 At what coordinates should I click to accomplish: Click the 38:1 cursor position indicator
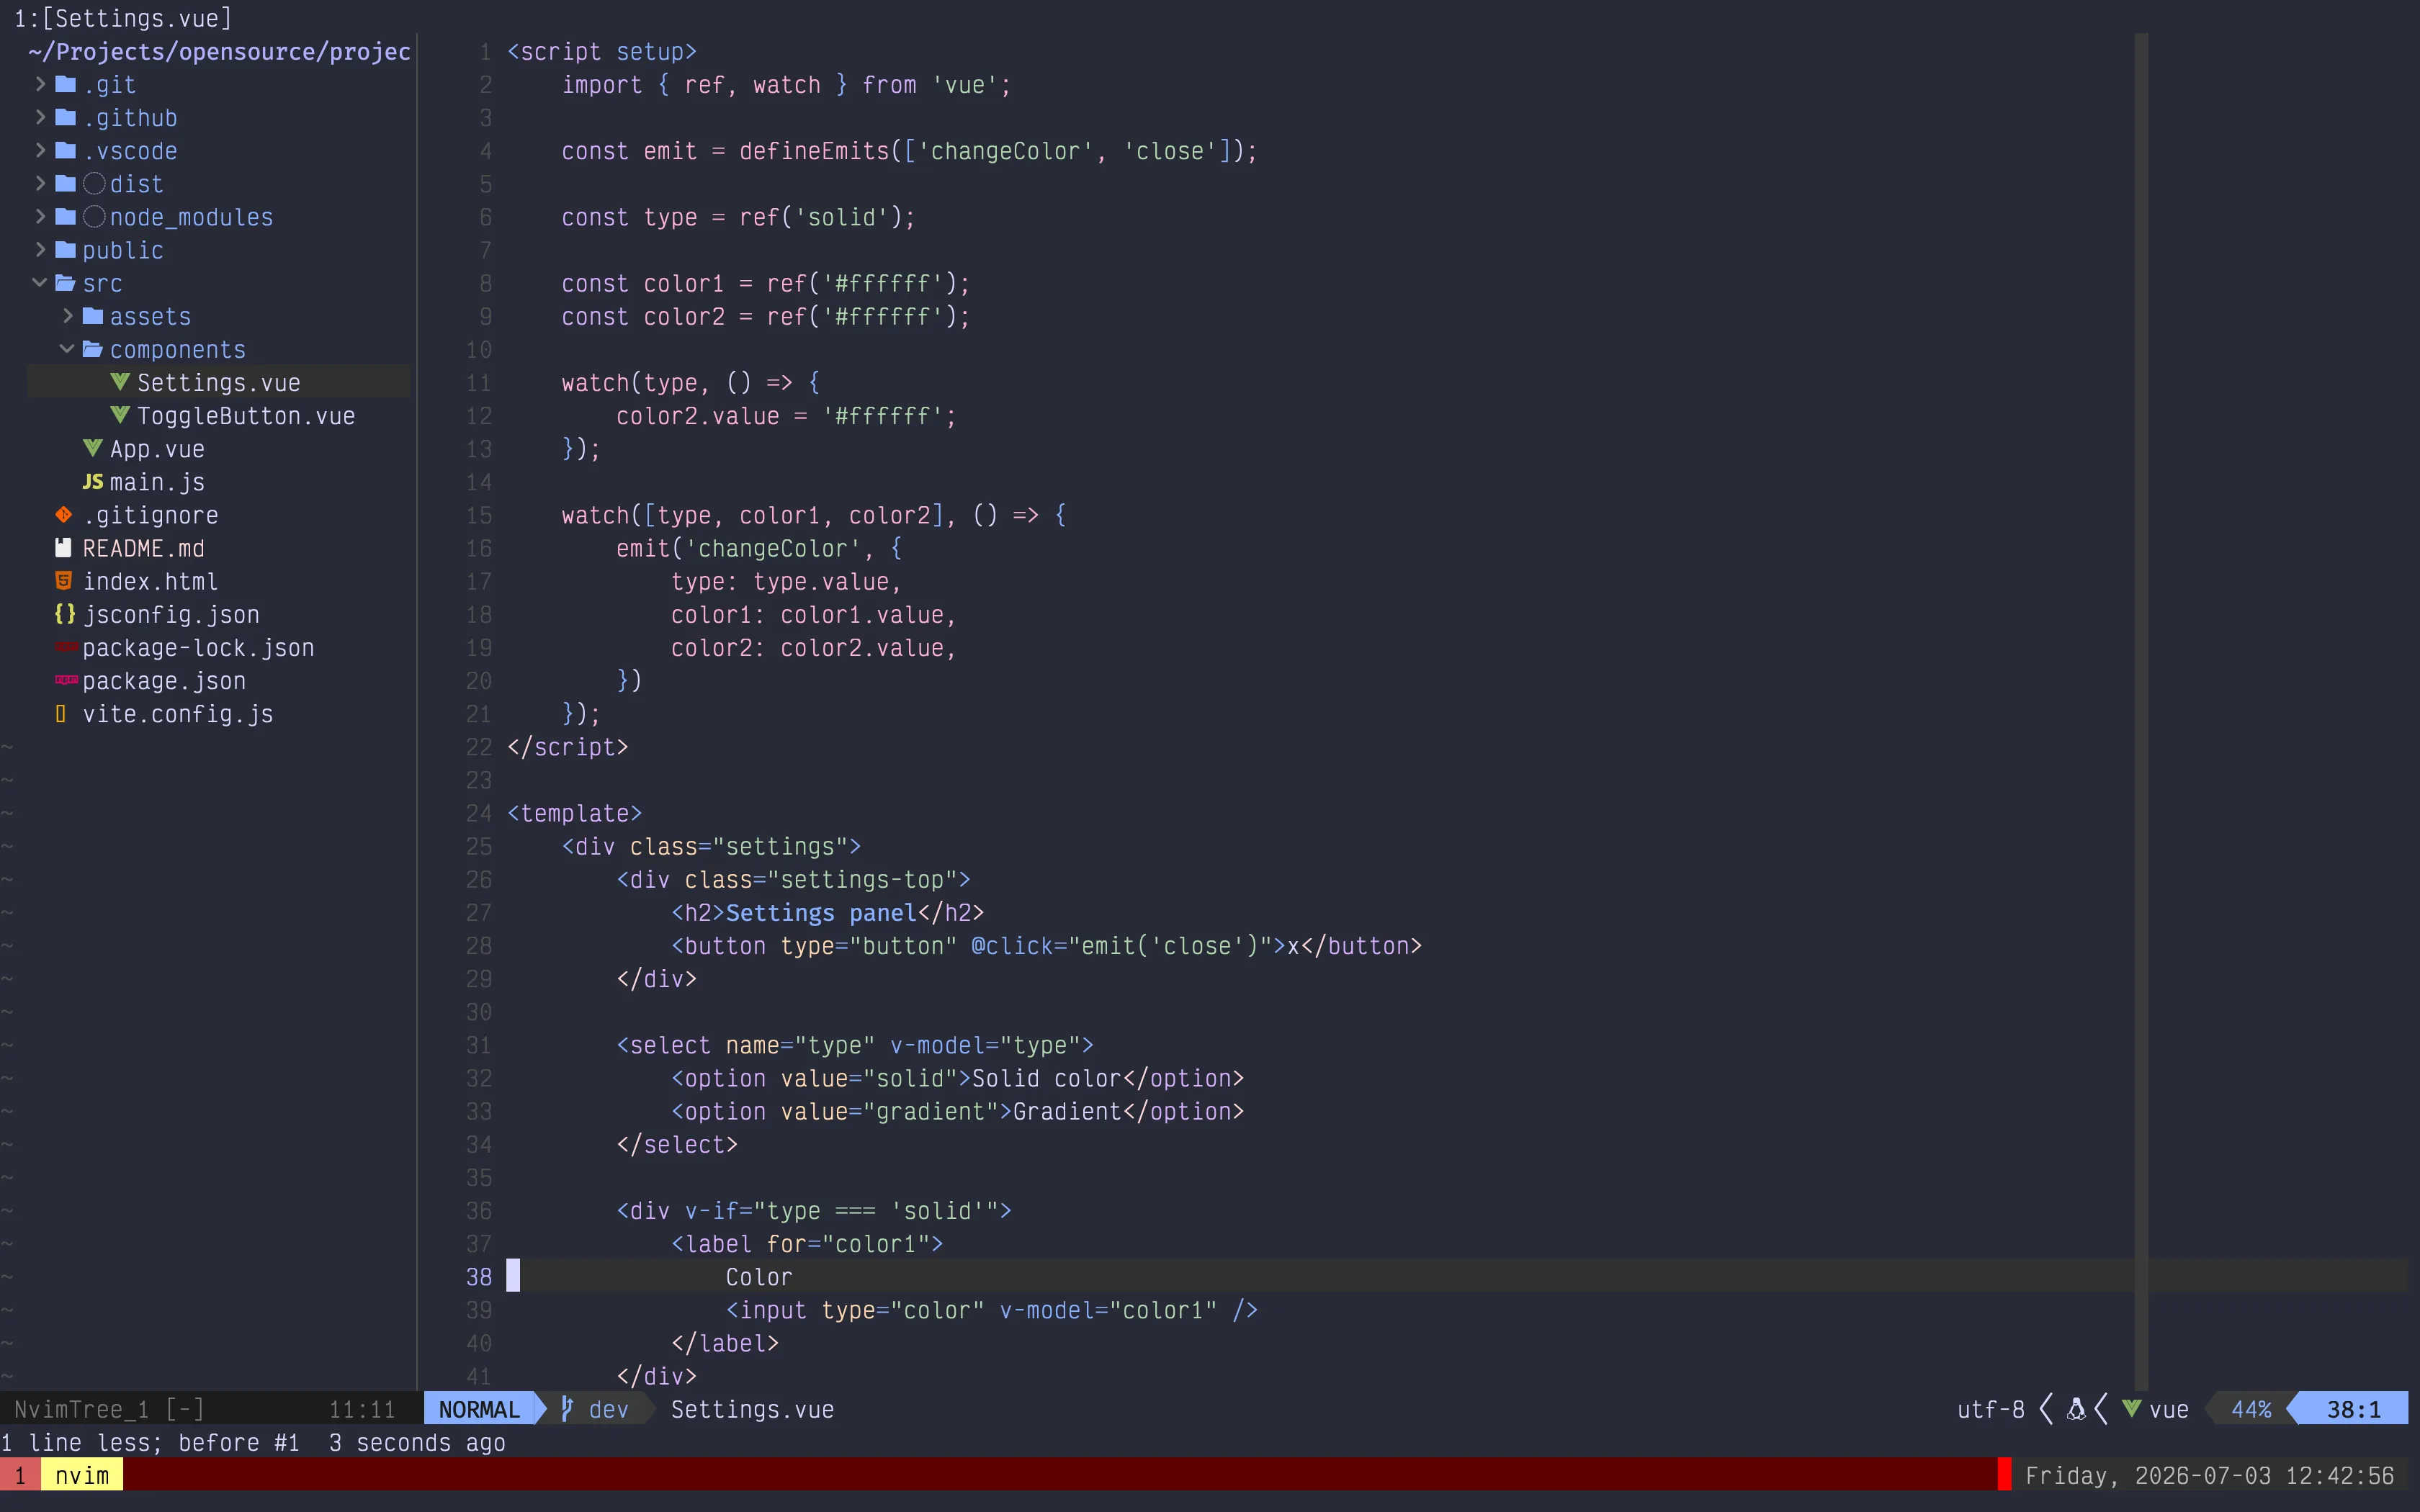[x=2353, y=1409]
